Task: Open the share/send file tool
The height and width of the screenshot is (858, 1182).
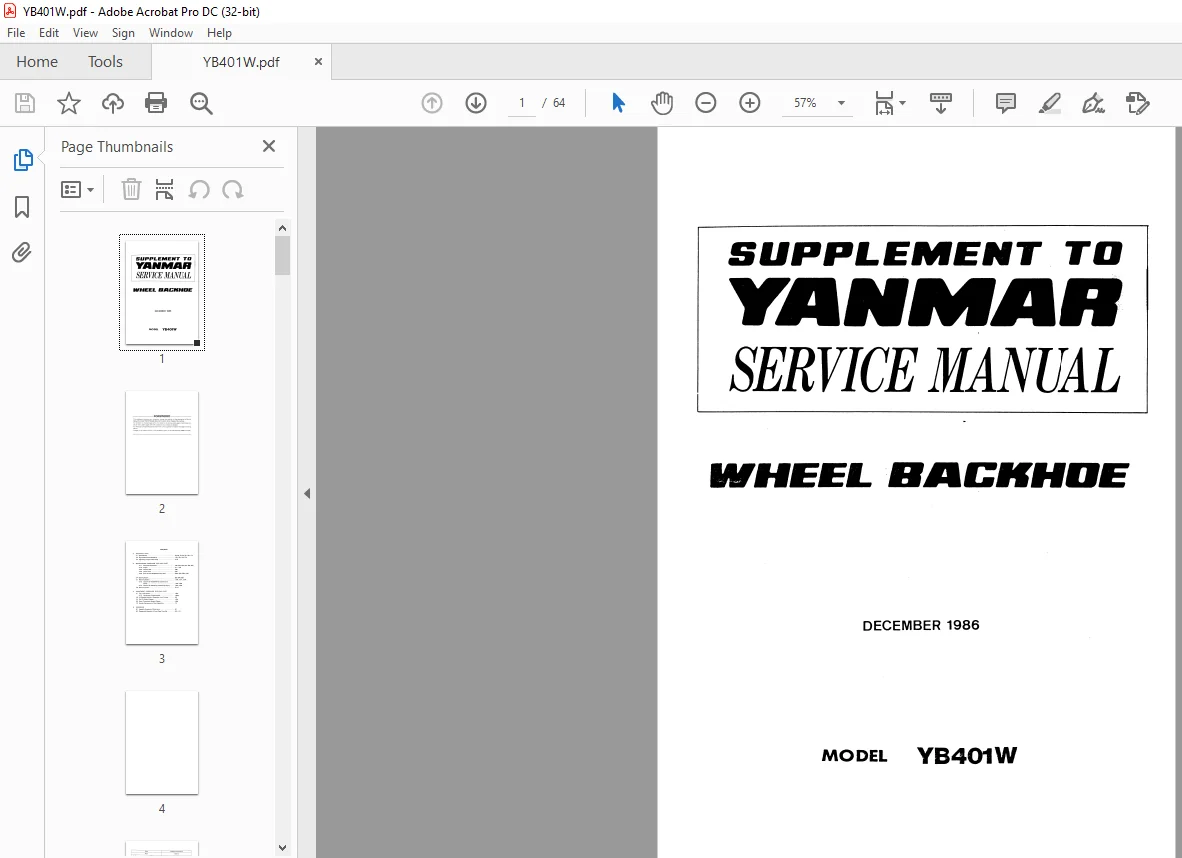Action: [x=1137, y=103]
